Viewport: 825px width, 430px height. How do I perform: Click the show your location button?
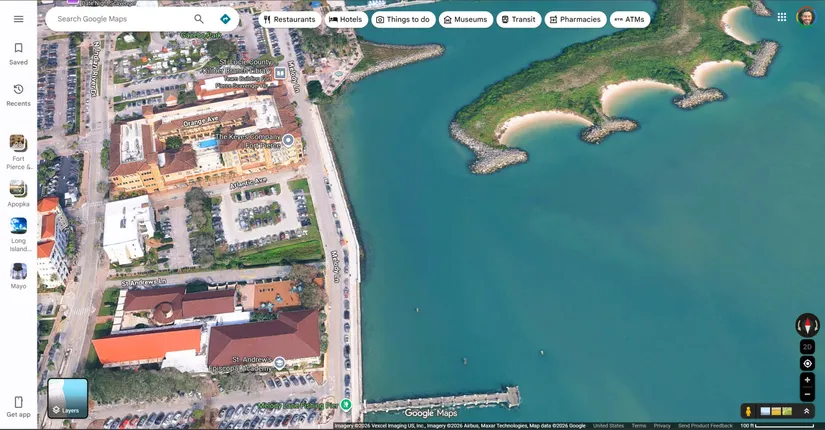pos(807,363)
